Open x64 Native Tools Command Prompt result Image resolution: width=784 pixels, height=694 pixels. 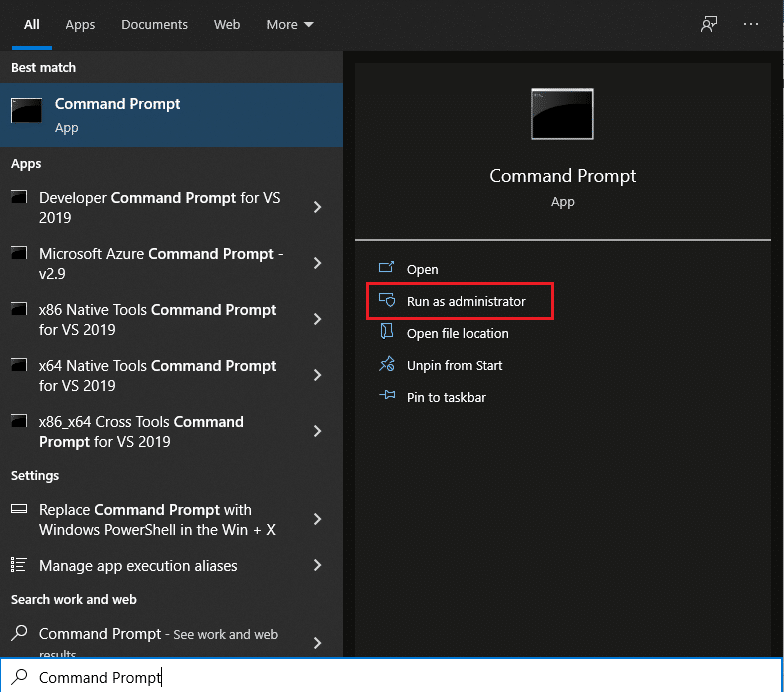(157, 375)
